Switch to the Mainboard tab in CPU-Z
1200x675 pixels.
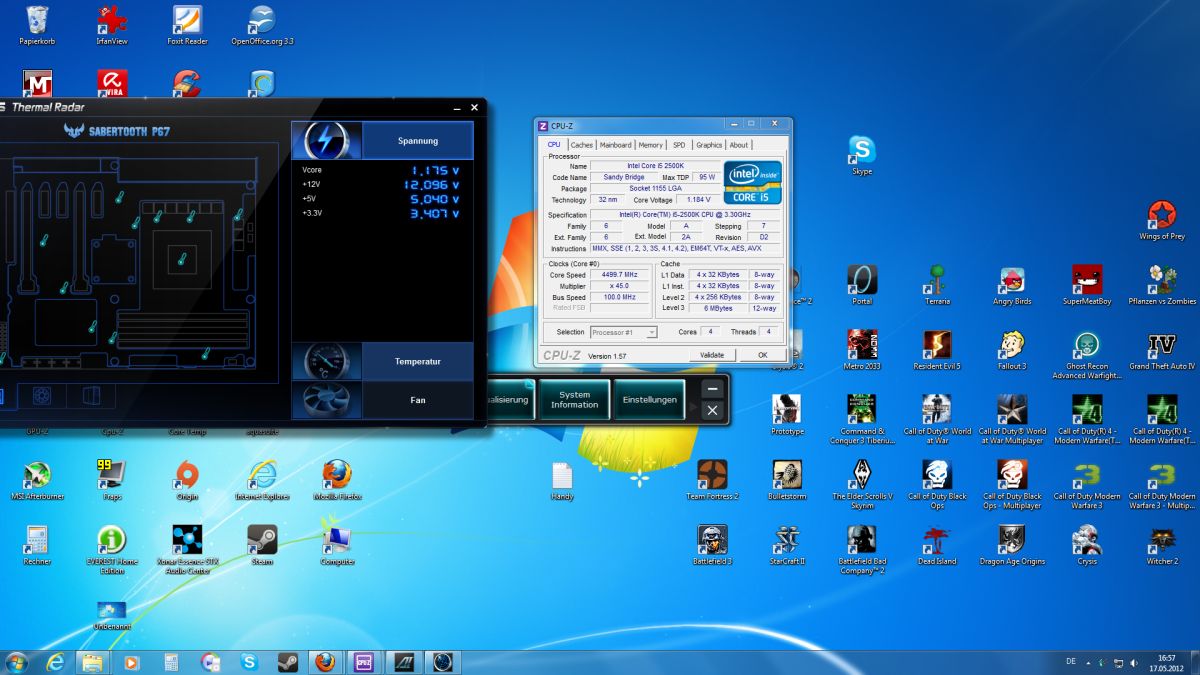click(615, 145)
